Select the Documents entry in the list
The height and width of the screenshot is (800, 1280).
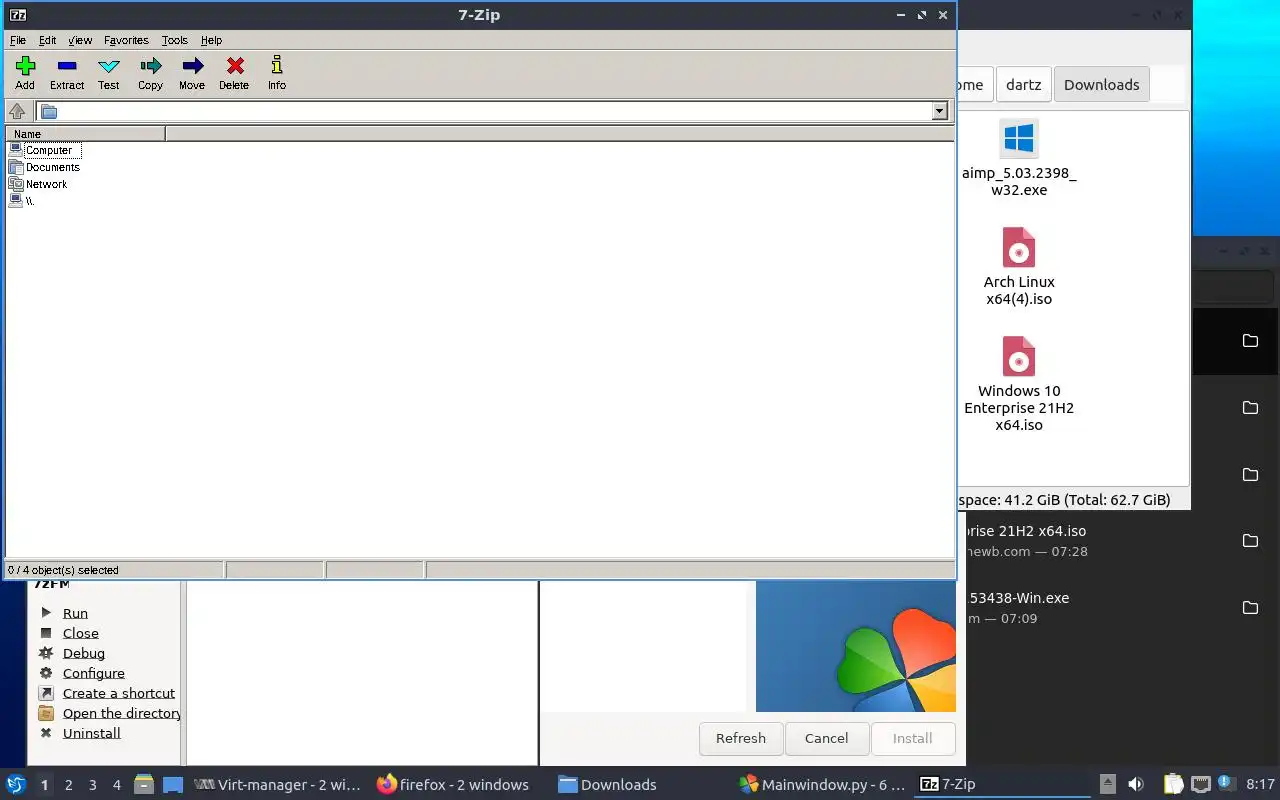click(53, 167)
